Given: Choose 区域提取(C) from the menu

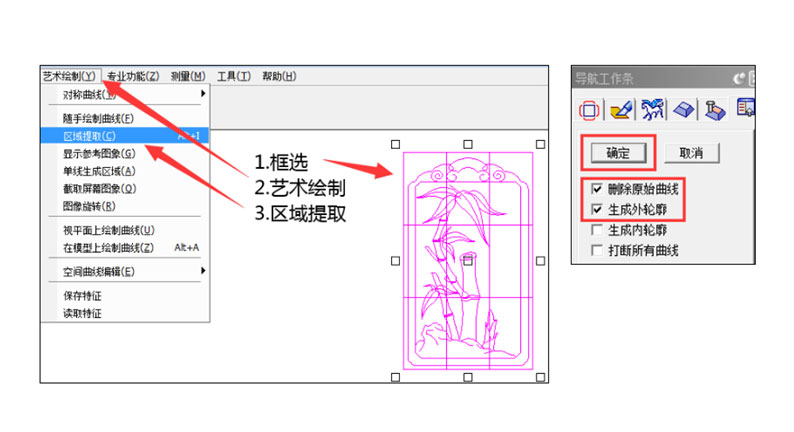Looking at the screenshot, I should pos(90,136).
